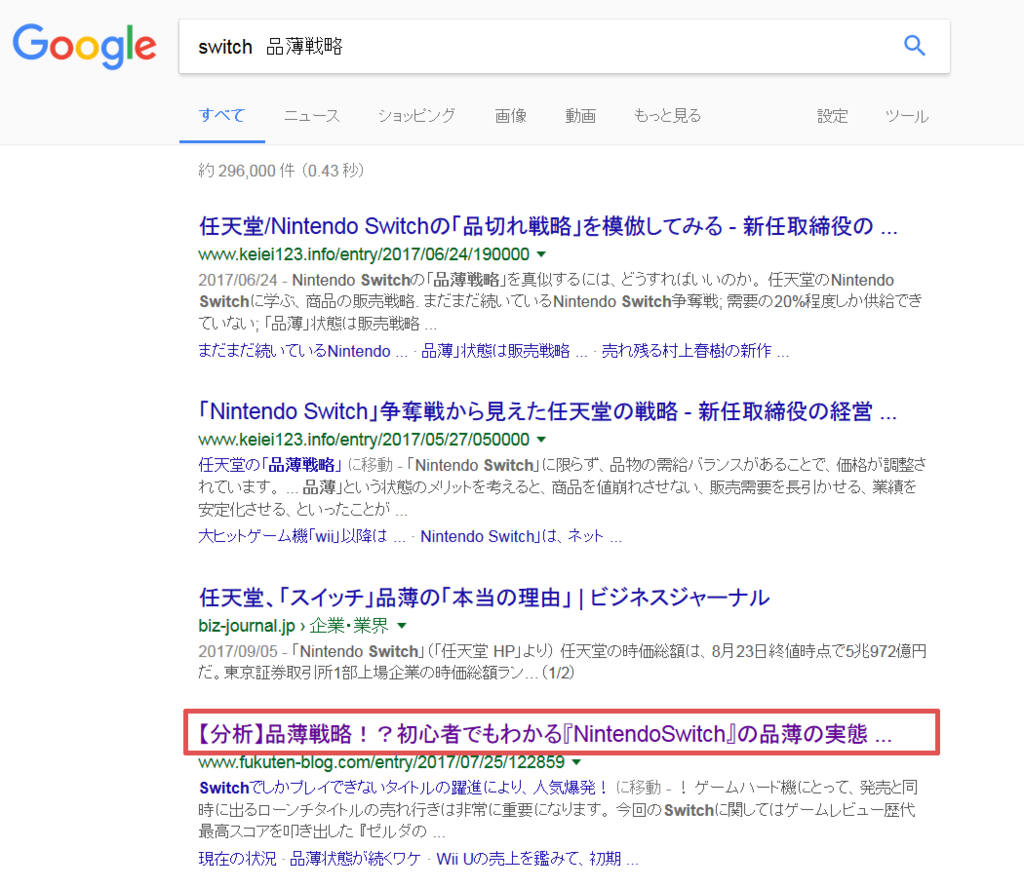Expand the dropdown arrow next to keiei123.info/2017/06/24 URL
Screen dimensions: 1024x889
[x=541, y=254]
